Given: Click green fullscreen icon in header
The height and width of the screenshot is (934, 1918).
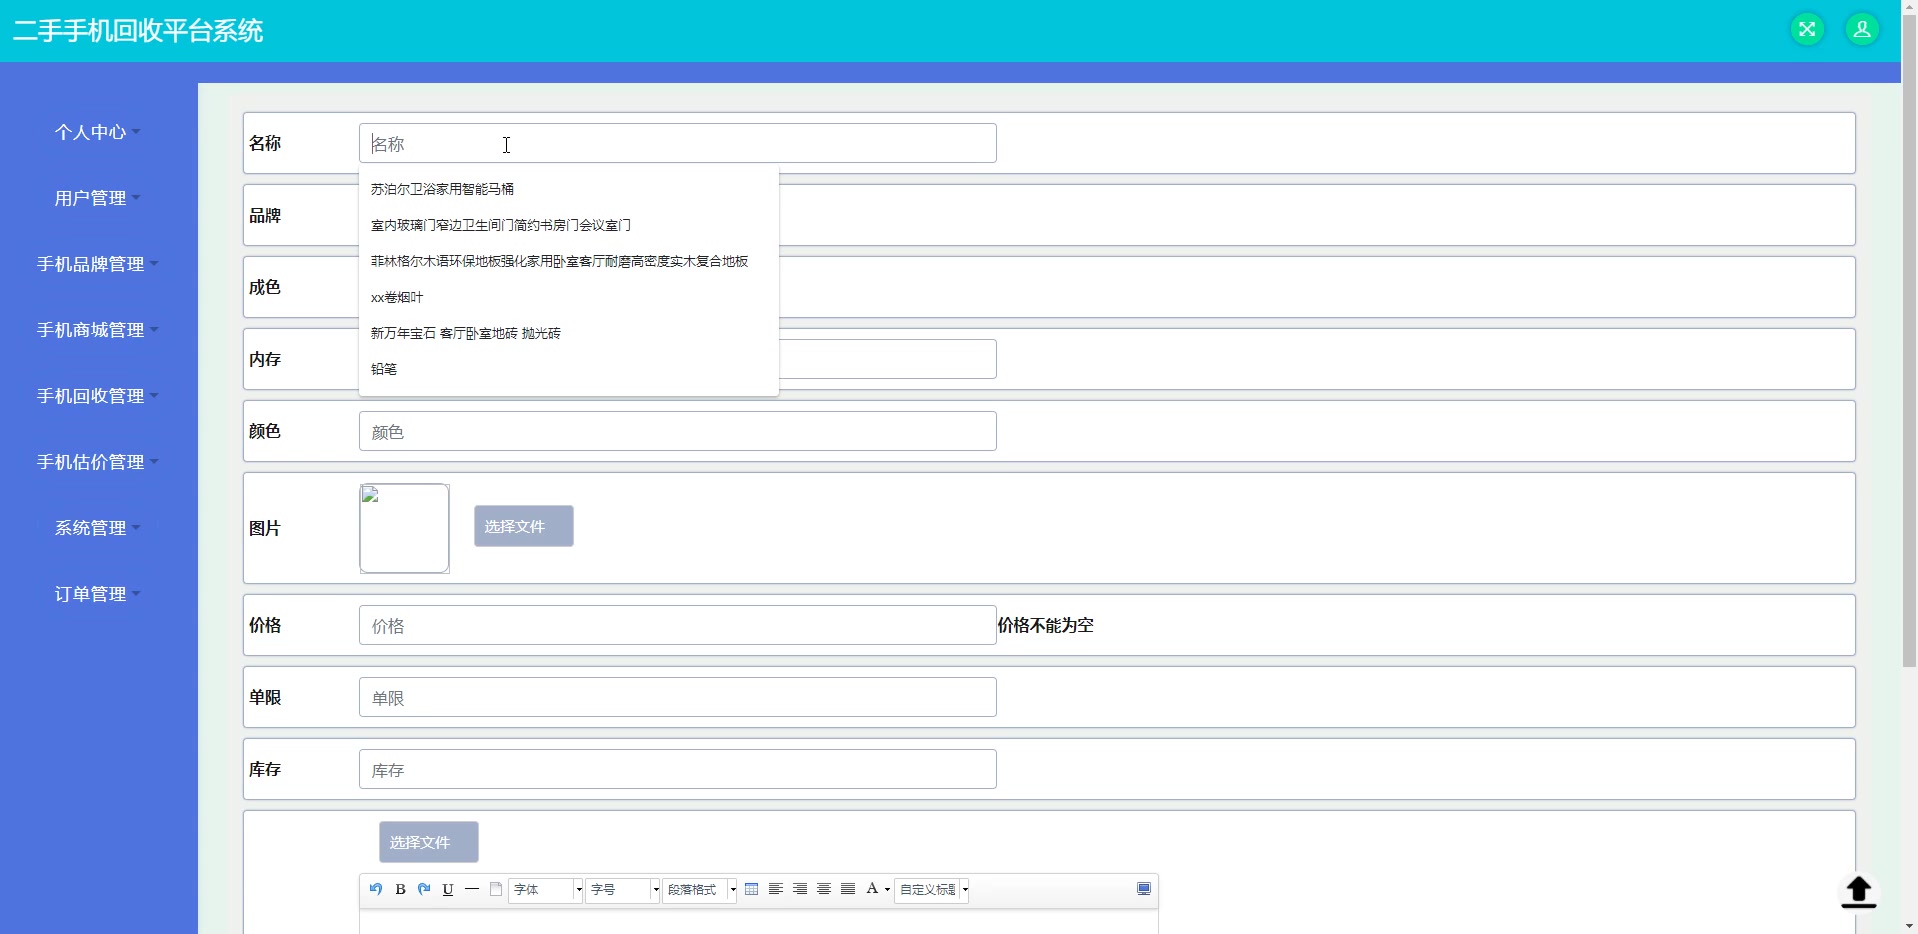Looking at the screenshot, I should click(x=1807, y=29).
